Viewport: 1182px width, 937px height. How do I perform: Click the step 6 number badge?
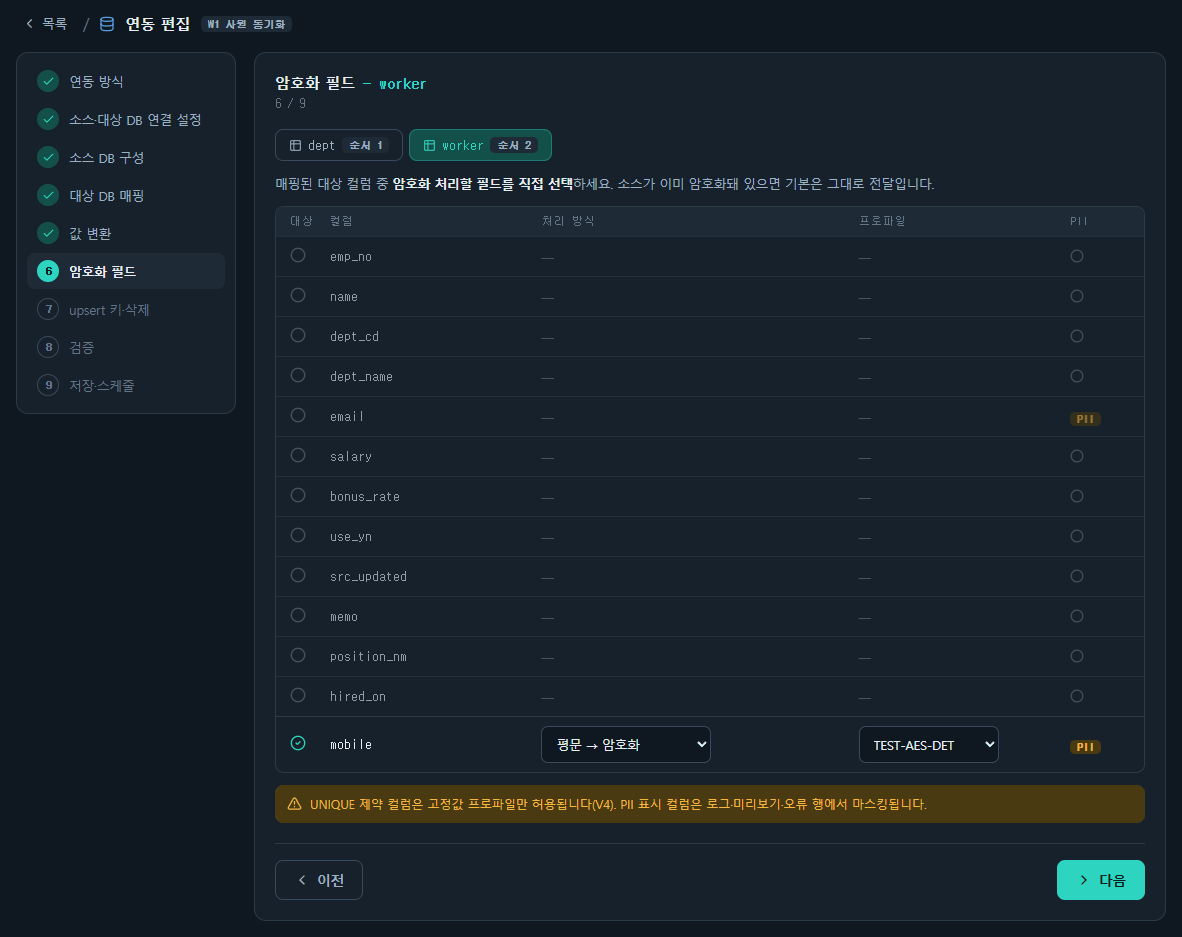point(48,271)
